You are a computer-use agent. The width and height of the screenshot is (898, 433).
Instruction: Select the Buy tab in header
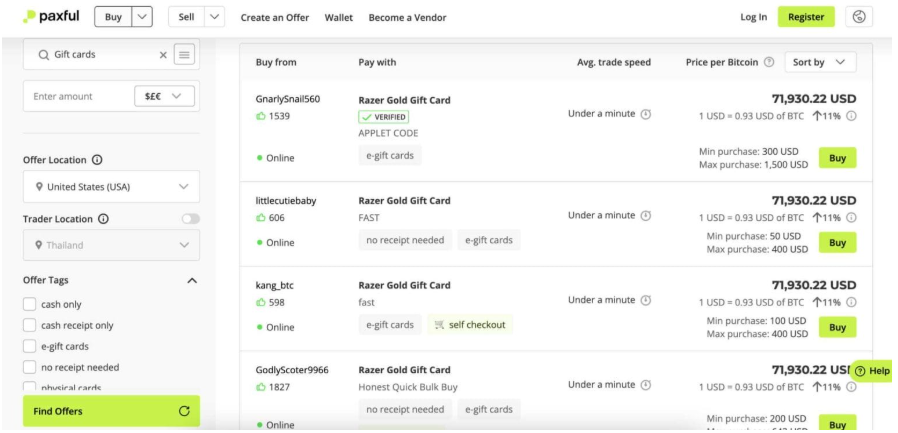[113, 17]
